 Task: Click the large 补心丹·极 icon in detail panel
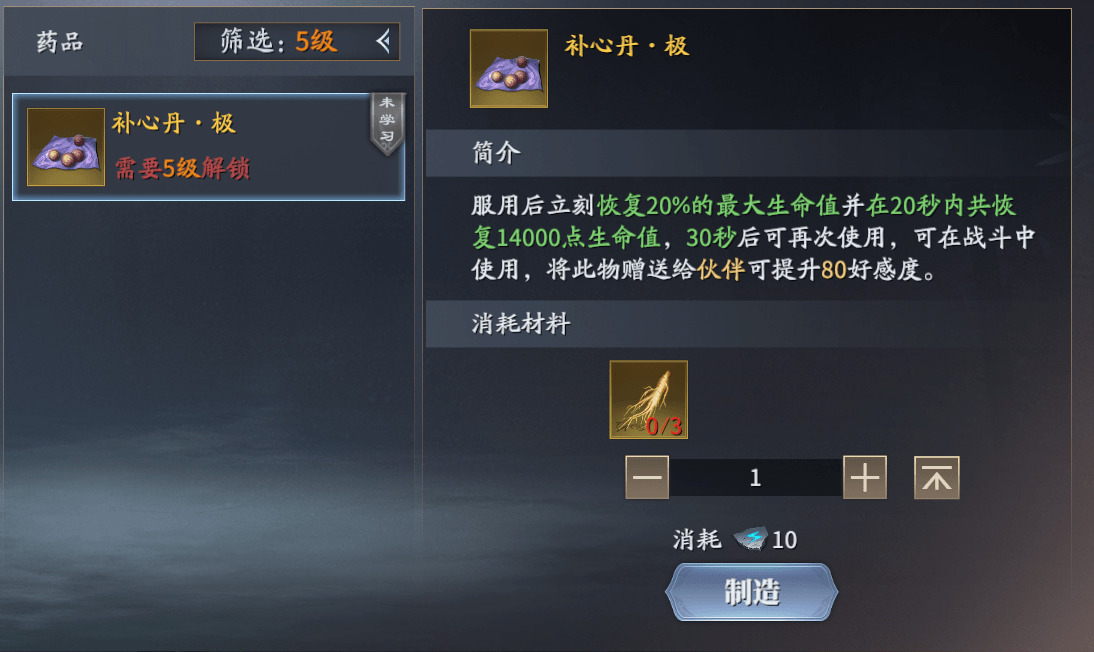(509, 68)
